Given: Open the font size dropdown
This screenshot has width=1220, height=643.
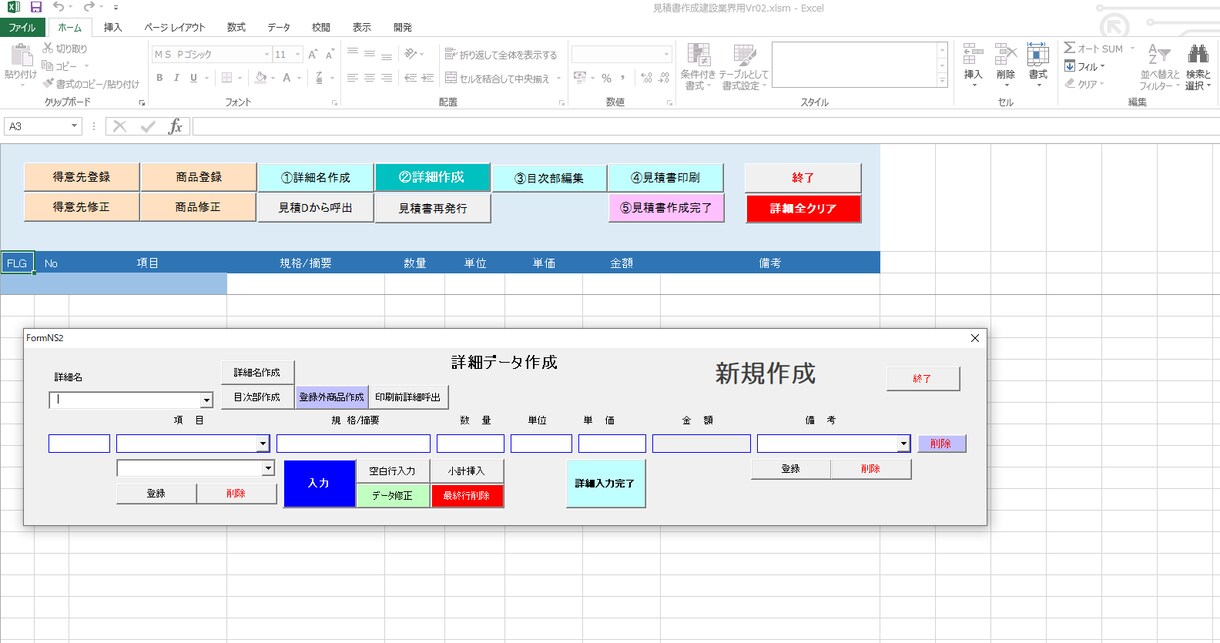Looking at the screenshot, I should coord(297,54).
